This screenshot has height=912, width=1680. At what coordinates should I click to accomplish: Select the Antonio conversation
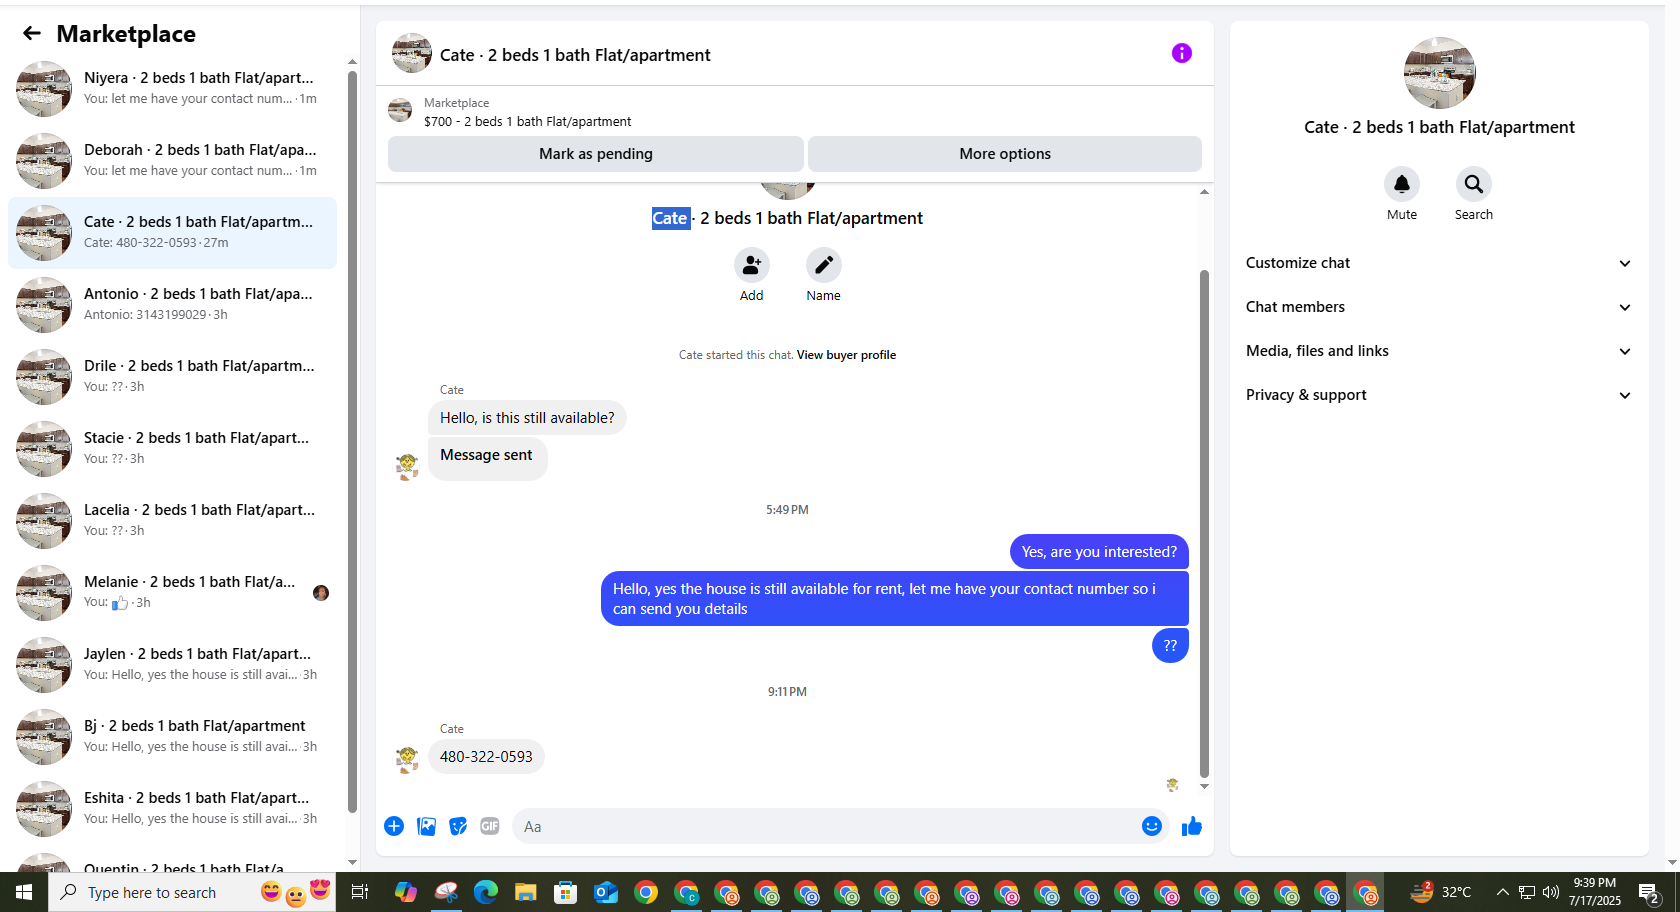(x=172, y=305)
